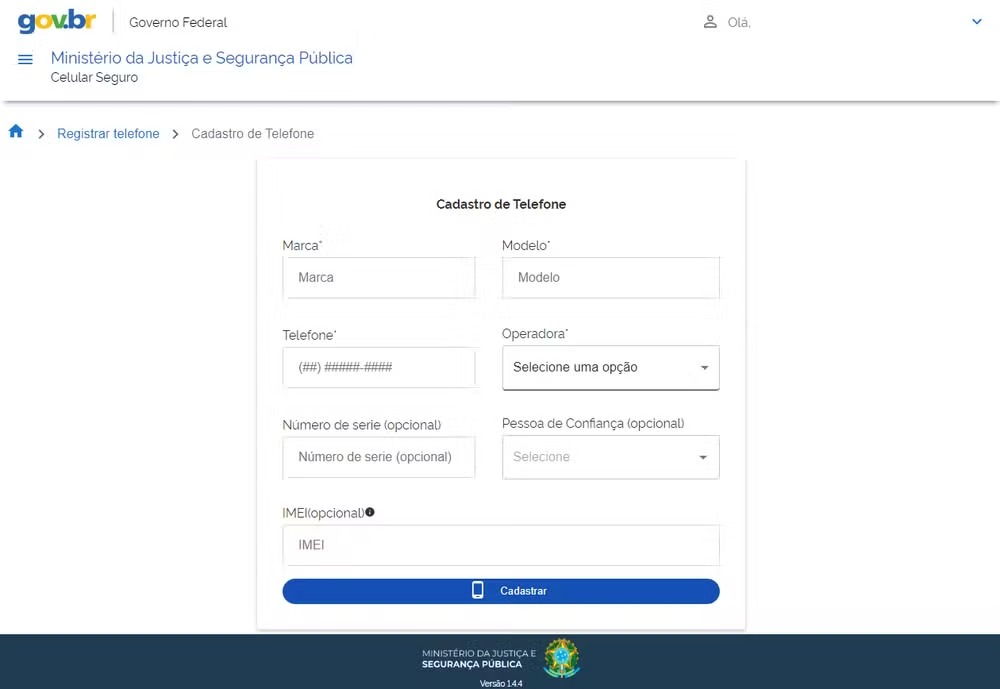The width and height of the screenshot is (1000, 689).
Task: Click the Cadastrar submit button
Action: [500, 591]
